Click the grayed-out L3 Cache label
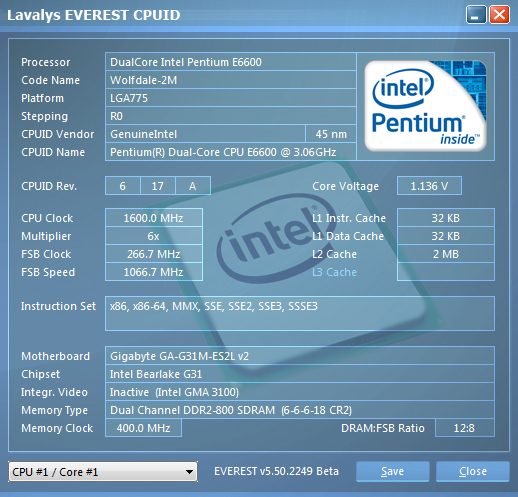 tap(334, 272)
